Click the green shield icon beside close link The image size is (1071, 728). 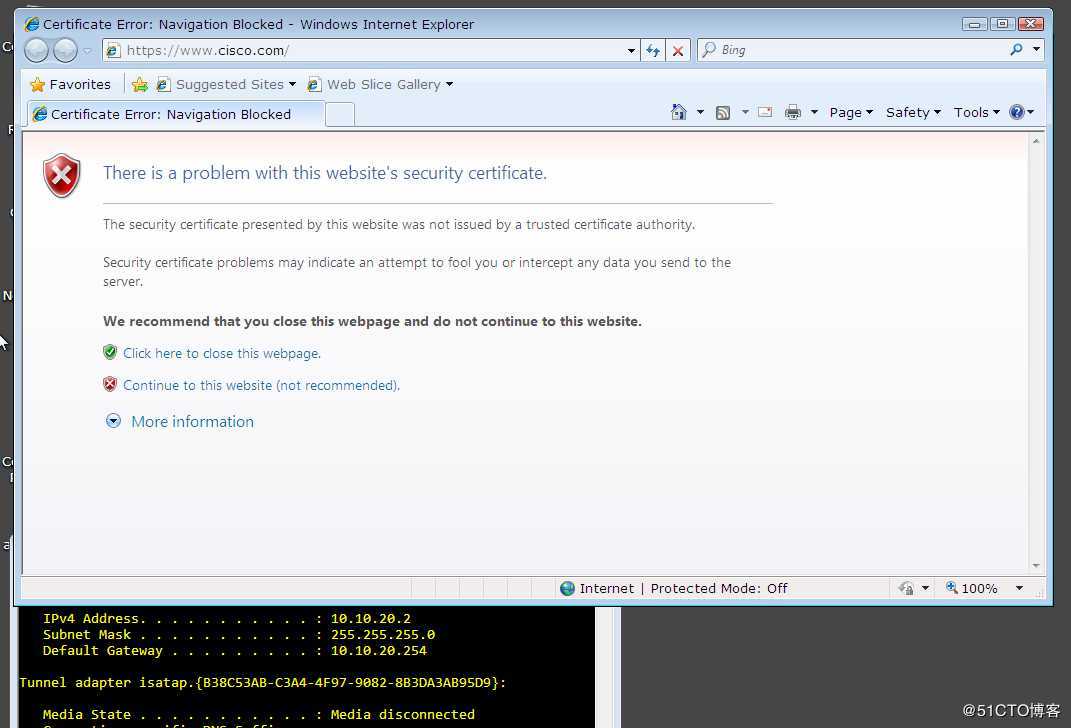coord(110,352)
